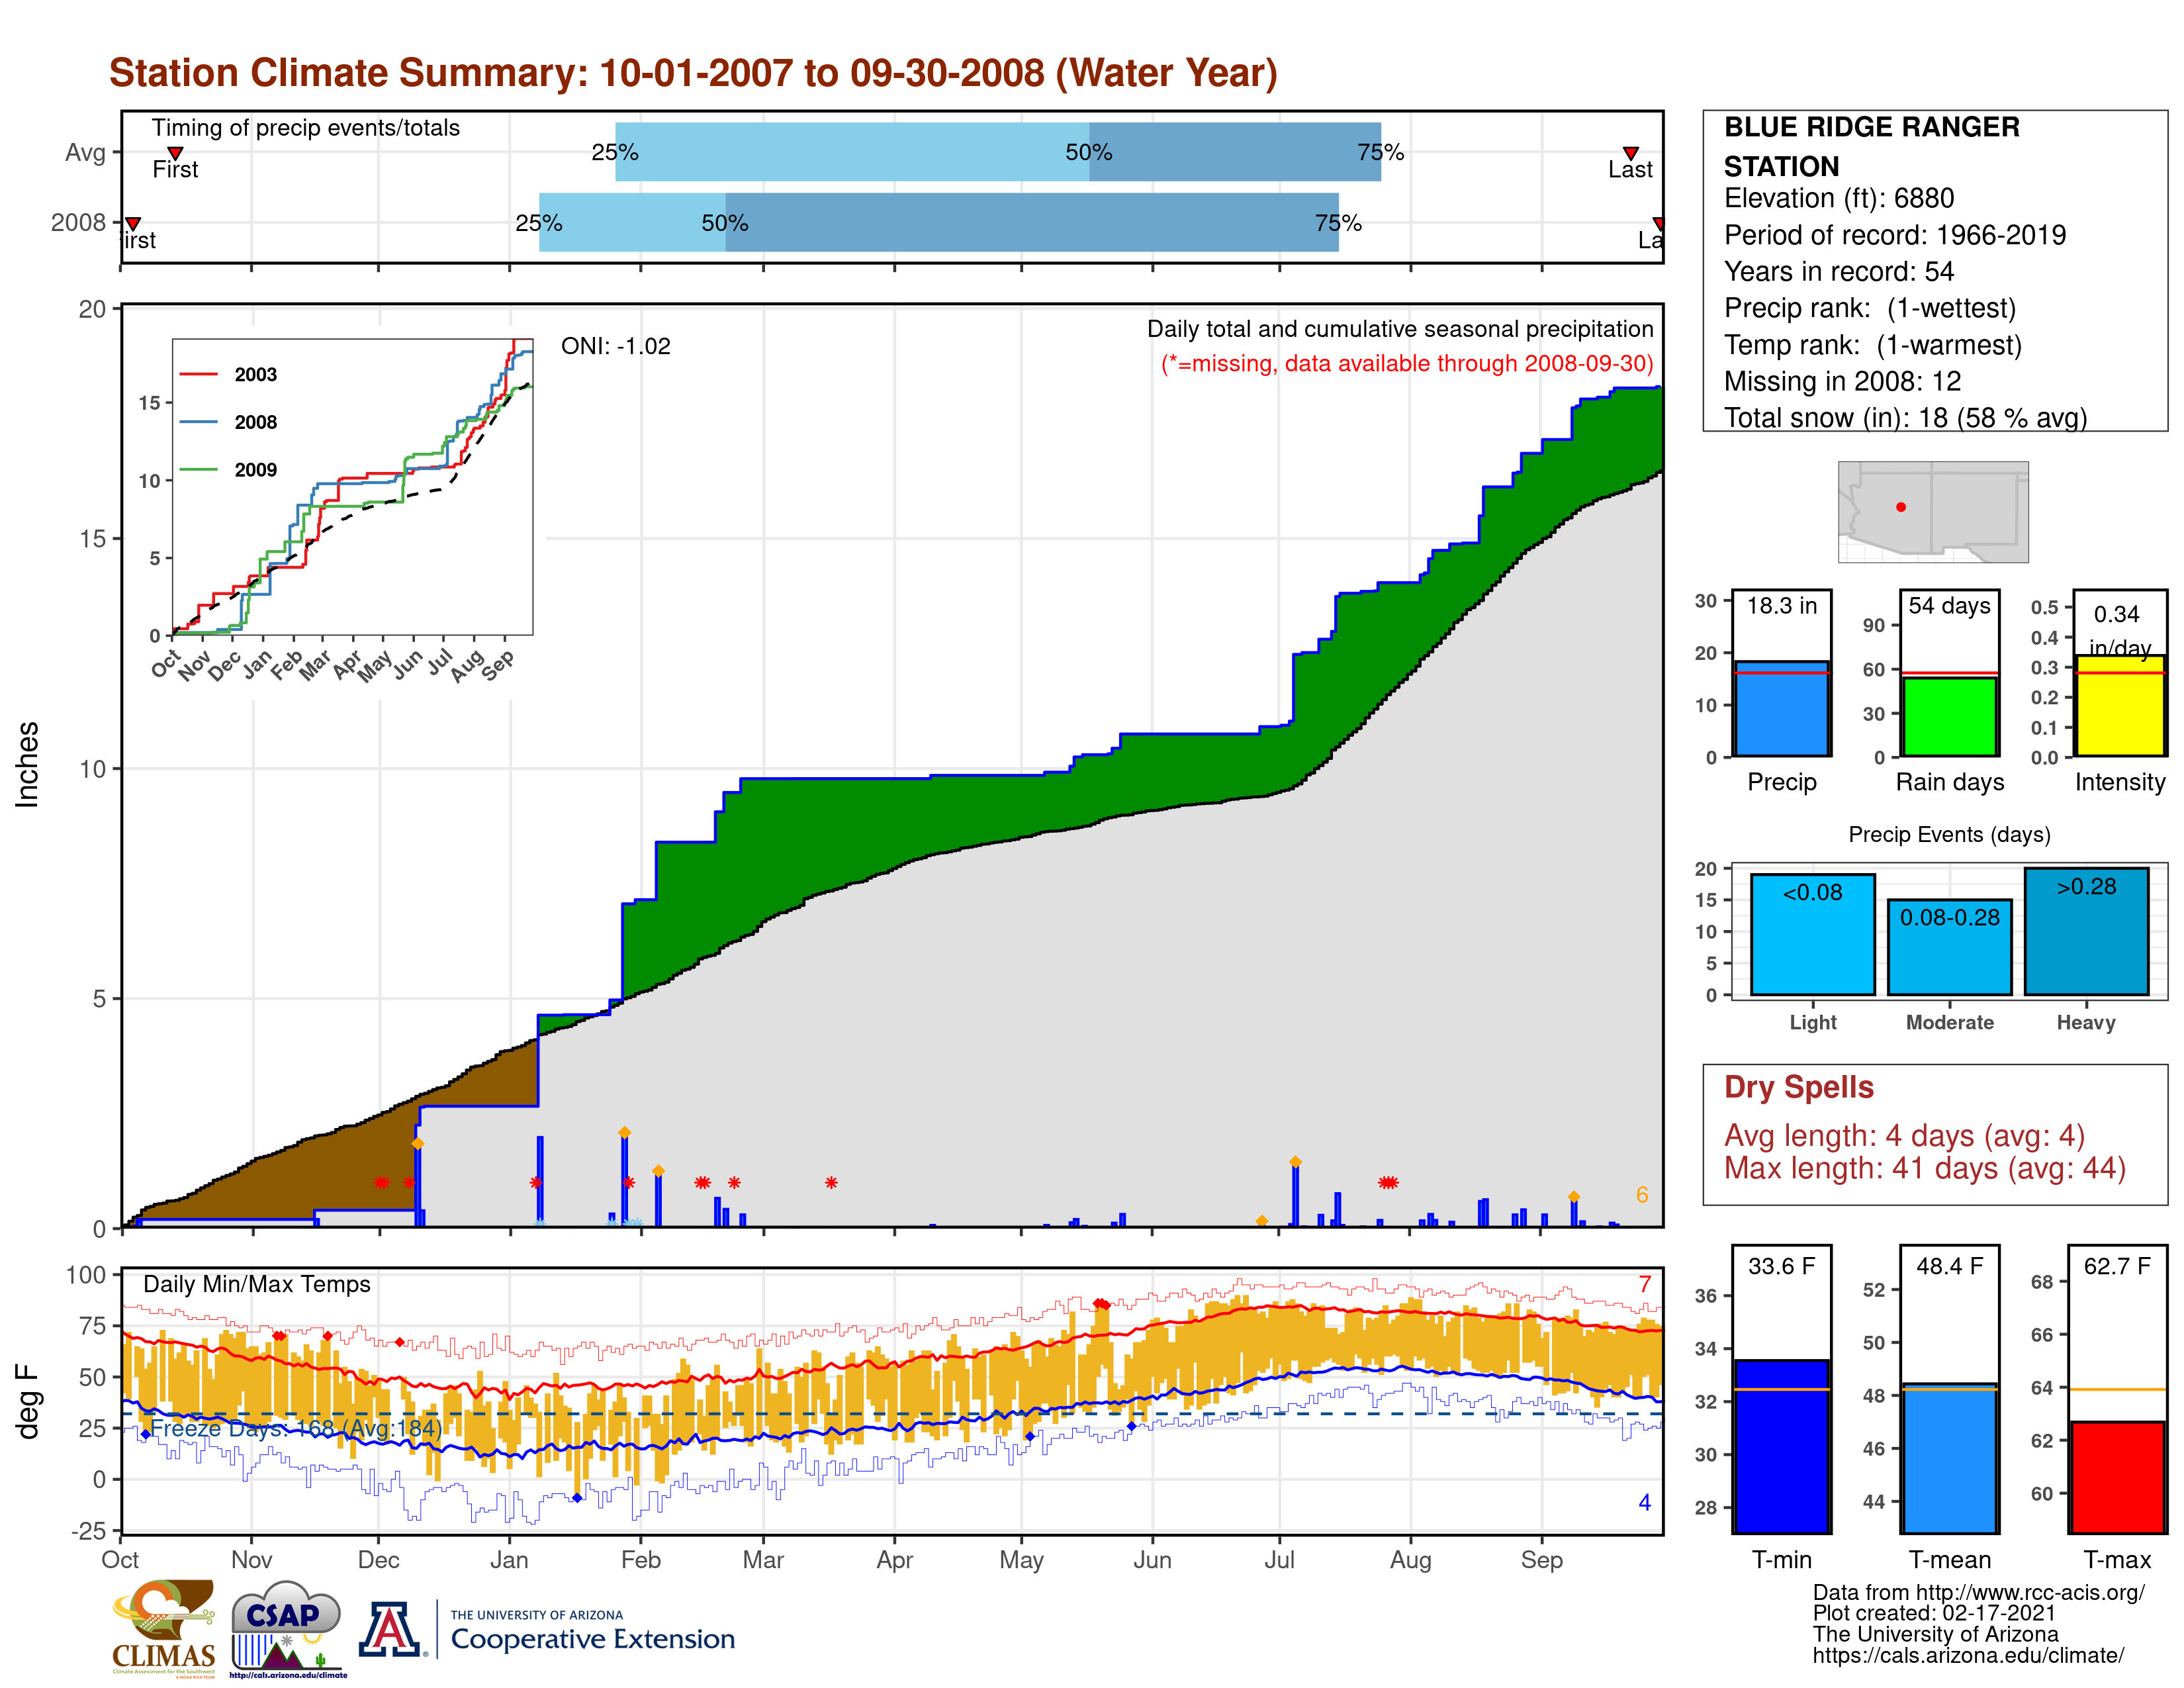The image size is (2184, 1688).
Task: Click the blue '4' count in temps plot
Action: point(1644,1502)
